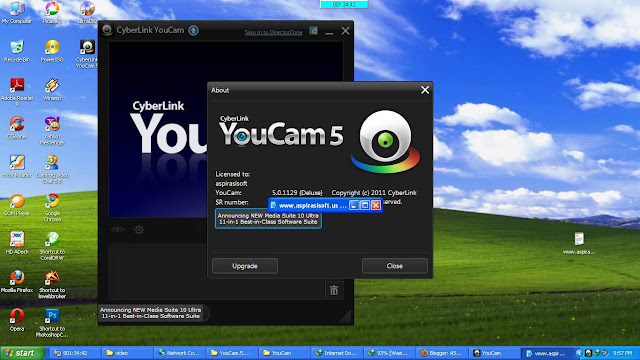The height and width of the screenshot is (360, 640).
Task: Click the DirectorZone 'd' icon in YouCam
Action: 313,31
